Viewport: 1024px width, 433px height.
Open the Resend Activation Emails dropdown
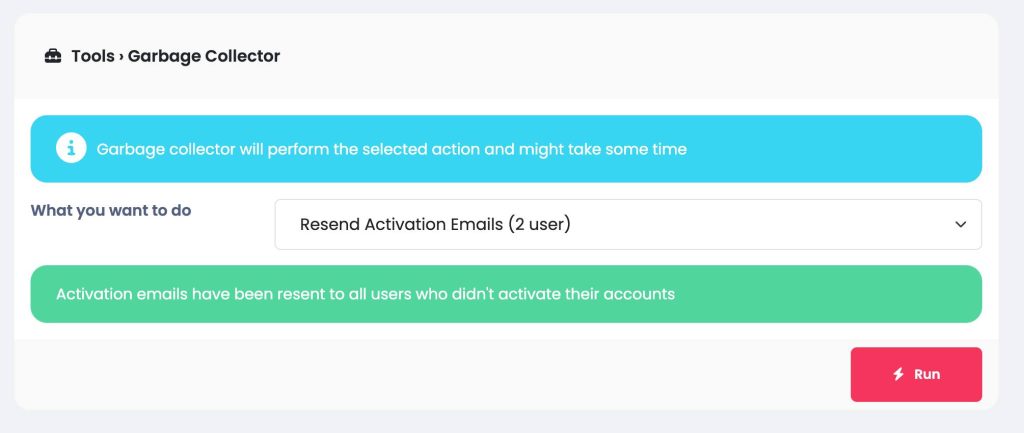coord(628,225)
